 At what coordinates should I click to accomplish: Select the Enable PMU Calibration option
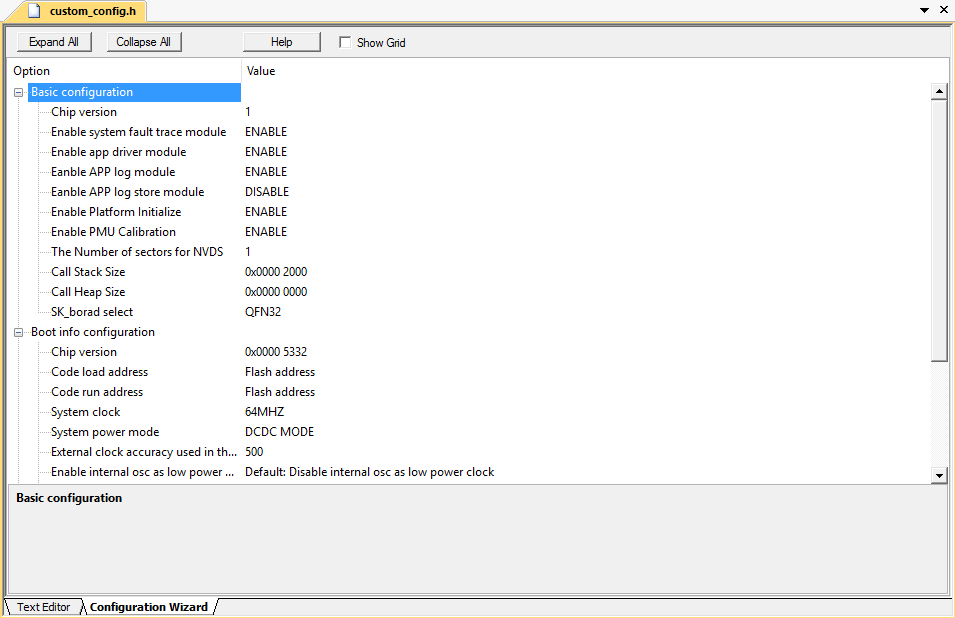(113, 232)
